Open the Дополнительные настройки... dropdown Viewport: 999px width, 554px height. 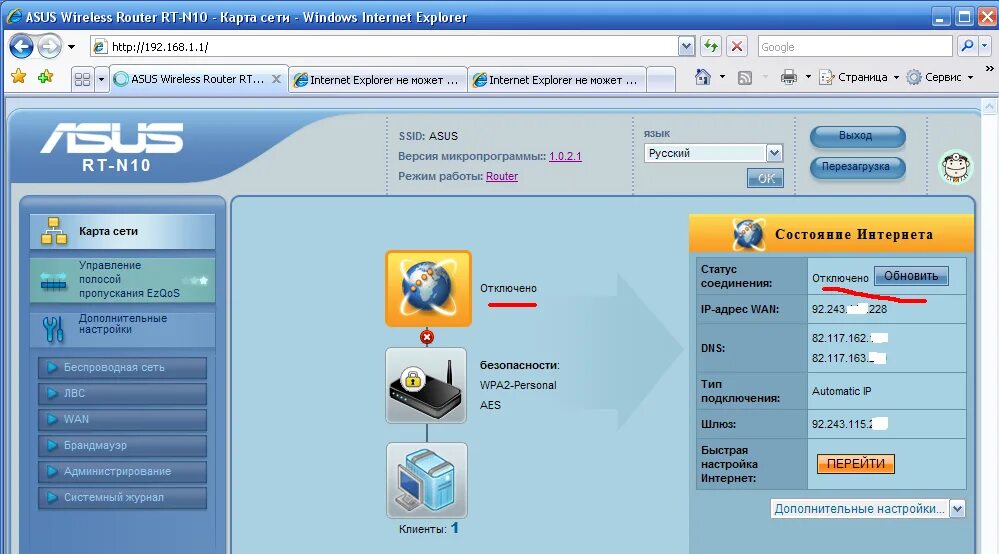click(868, 509)
